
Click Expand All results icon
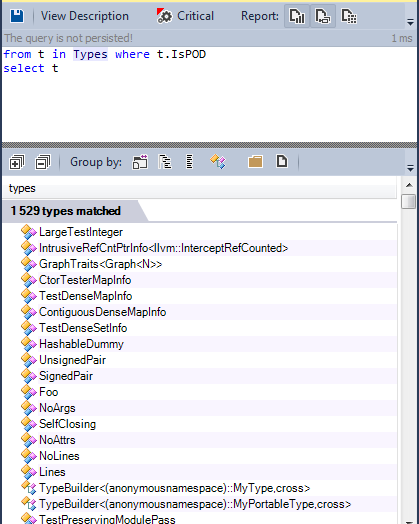click(17, 162)
